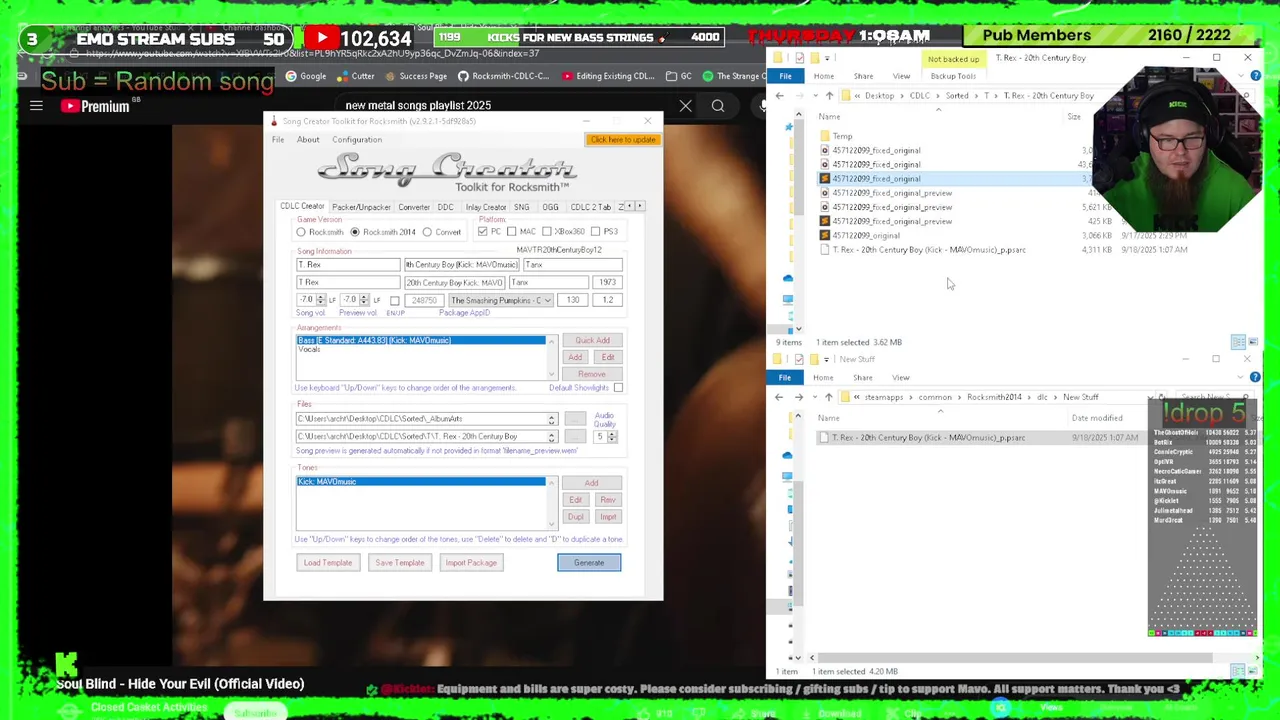The image size is (1280, 720).
Task: Go up one folder in New Stuff Explorer
Action: coord(828,397)
